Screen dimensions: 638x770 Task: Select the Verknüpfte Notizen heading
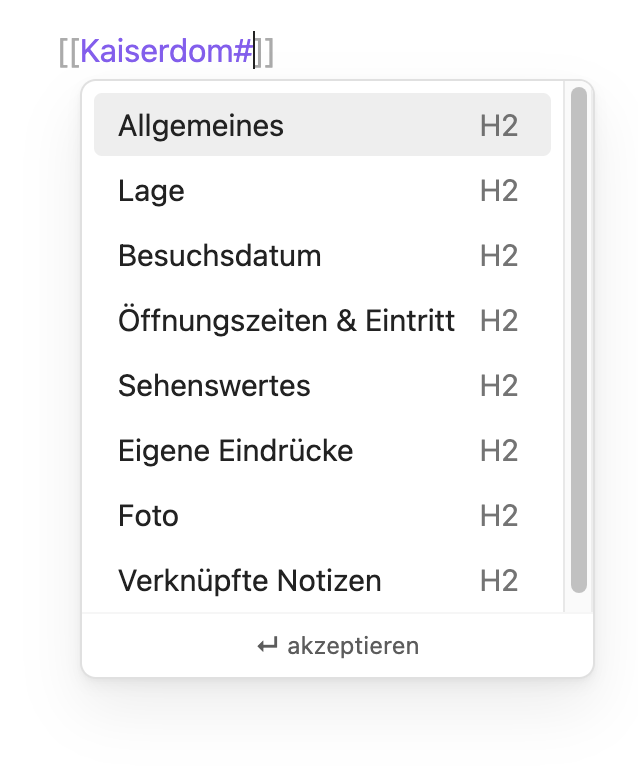[322, 580]
